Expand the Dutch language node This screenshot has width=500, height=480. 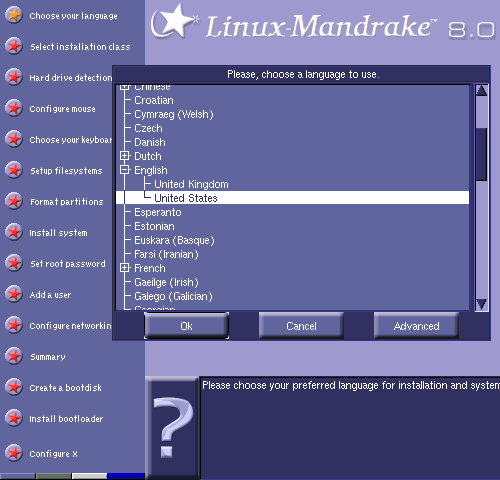(125, 156)
